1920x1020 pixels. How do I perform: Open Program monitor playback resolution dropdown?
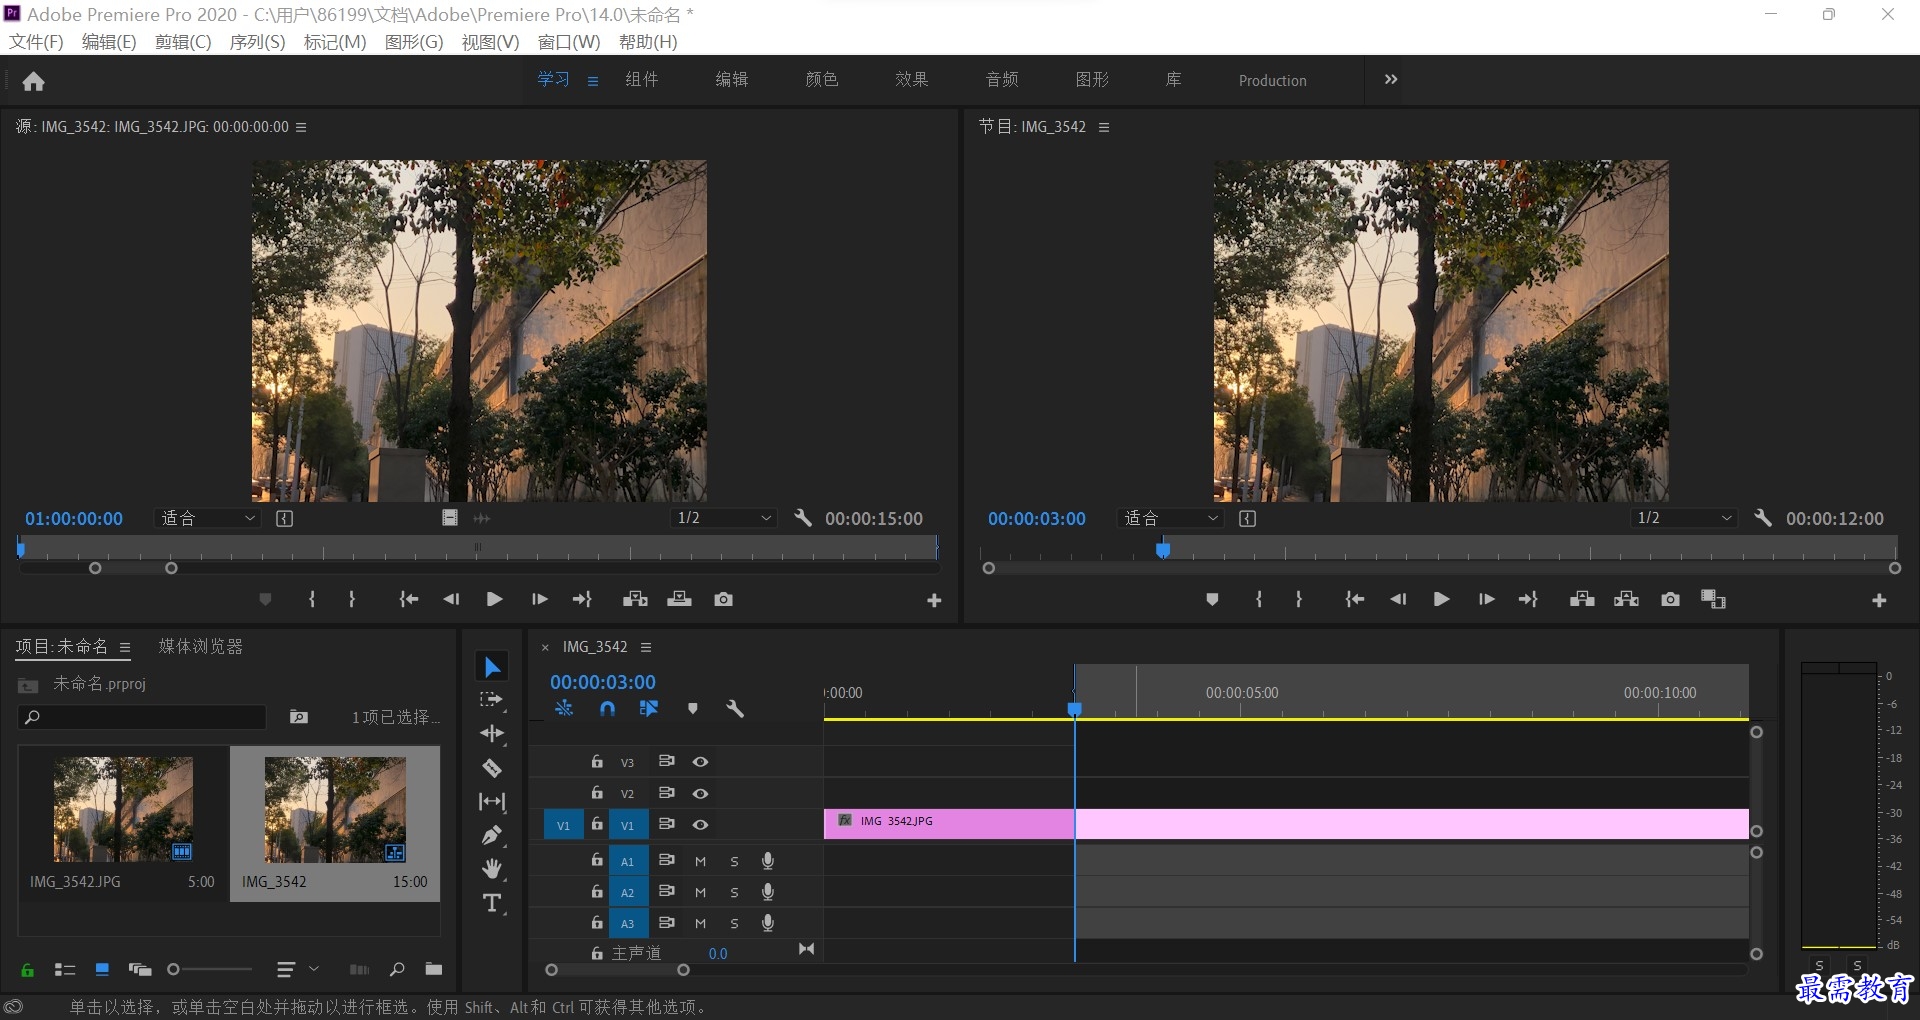pyautogui.click(x=1683, y=518)
